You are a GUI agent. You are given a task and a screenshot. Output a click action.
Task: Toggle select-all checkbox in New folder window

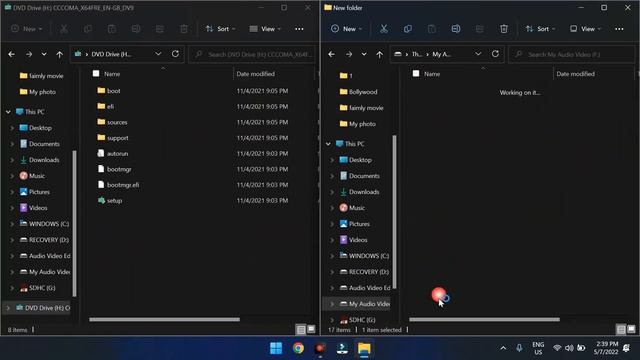(416, 73)
